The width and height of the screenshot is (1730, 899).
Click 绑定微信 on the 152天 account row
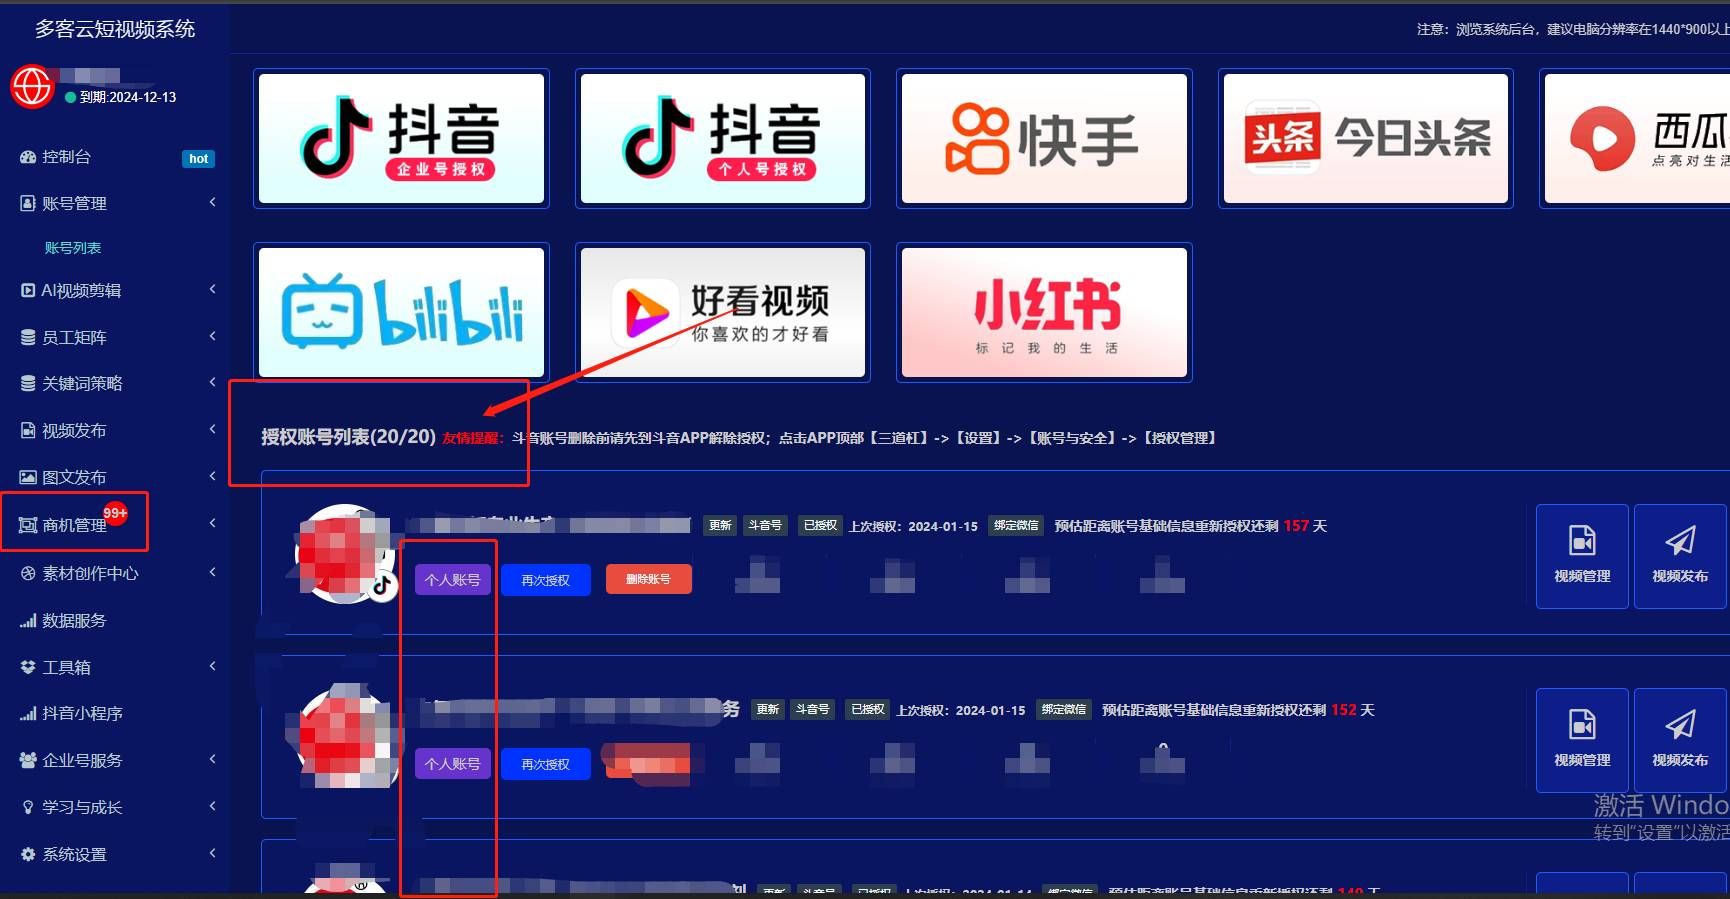coord(1063,709)
